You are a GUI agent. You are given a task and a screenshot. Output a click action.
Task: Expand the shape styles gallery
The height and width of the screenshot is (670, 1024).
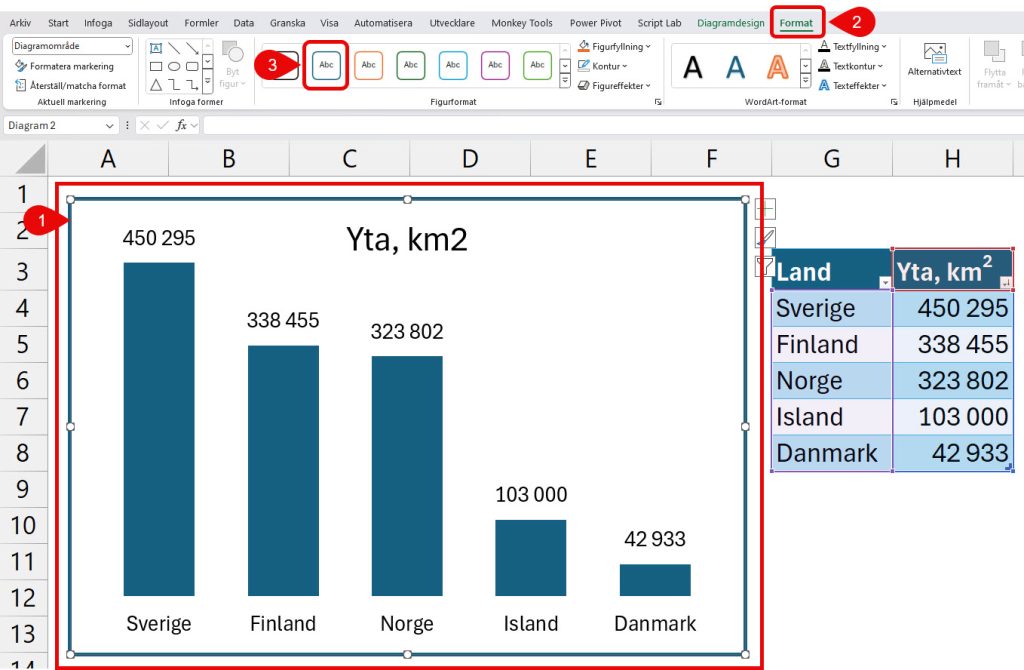565,82
